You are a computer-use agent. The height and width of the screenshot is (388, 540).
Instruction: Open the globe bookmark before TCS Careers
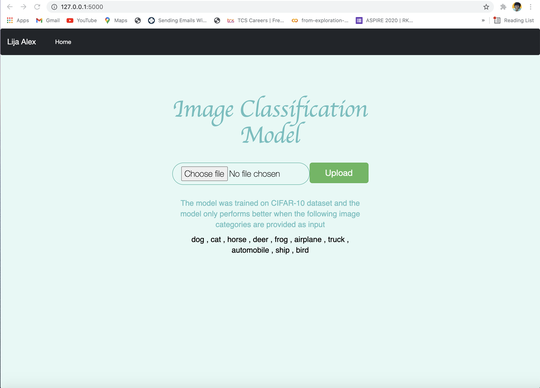[x=217, y=20]
